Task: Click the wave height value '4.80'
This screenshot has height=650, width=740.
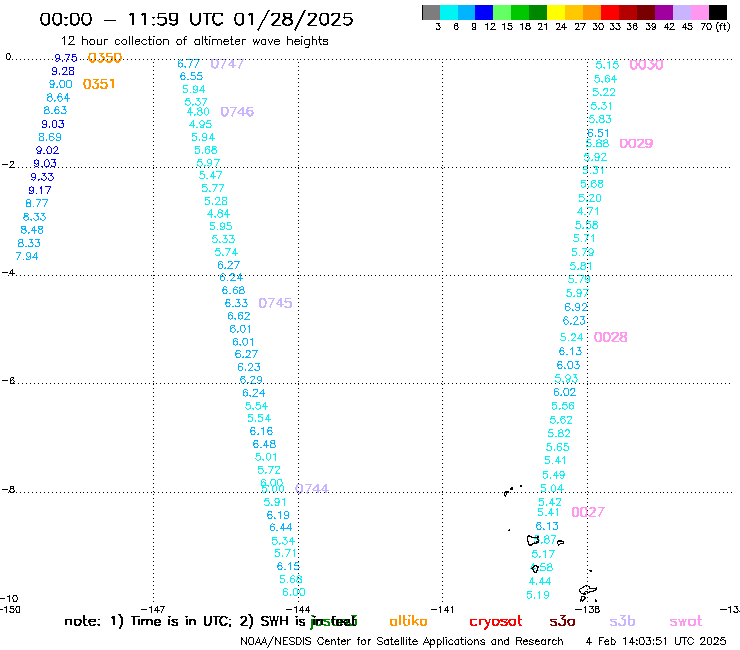Action: tap(198, 112)
